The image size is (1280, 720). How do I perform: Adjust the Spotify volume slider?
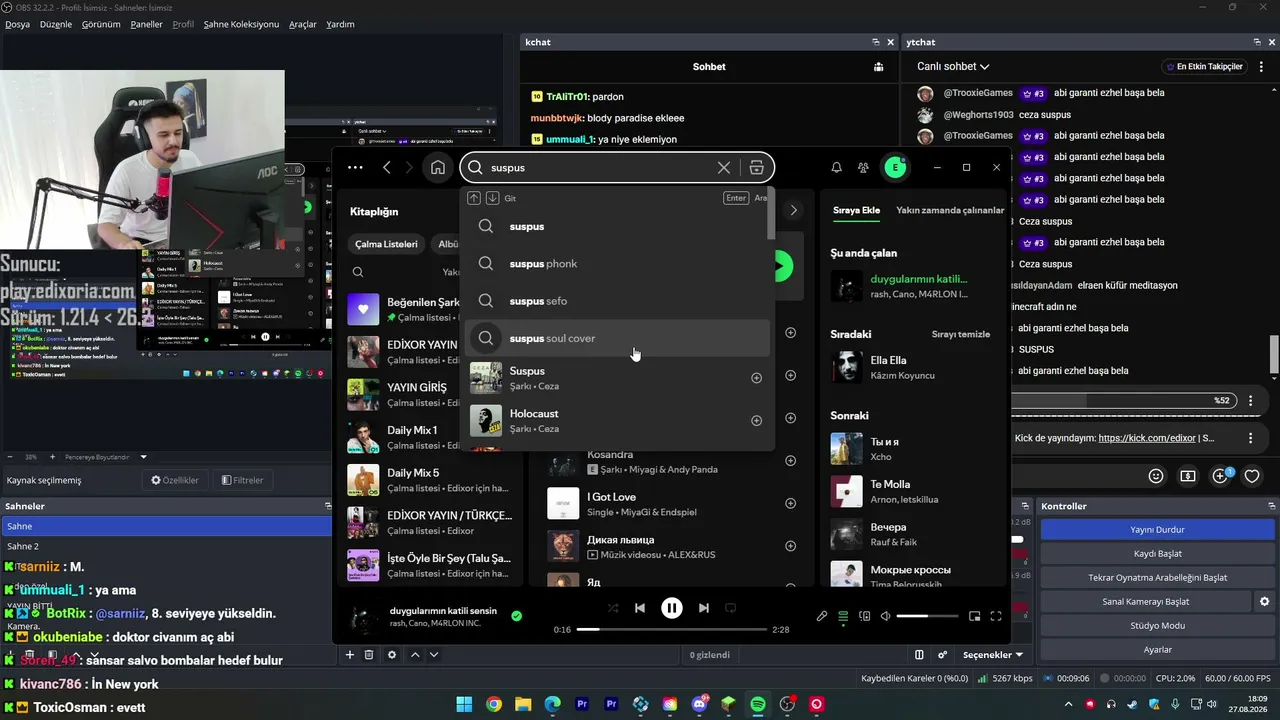927,617
